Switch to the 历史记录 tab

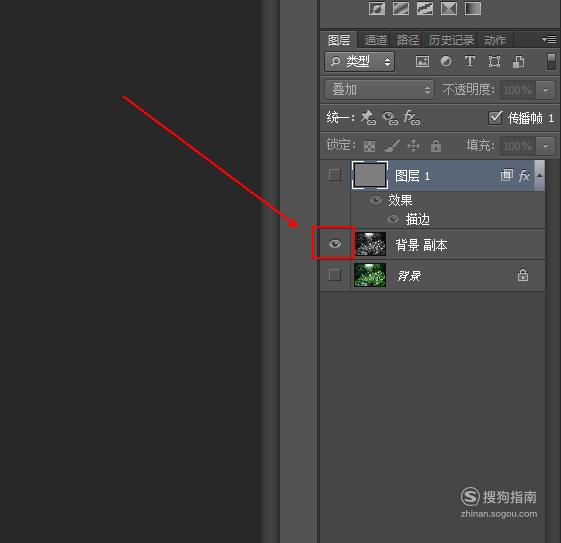pos(451,40)
